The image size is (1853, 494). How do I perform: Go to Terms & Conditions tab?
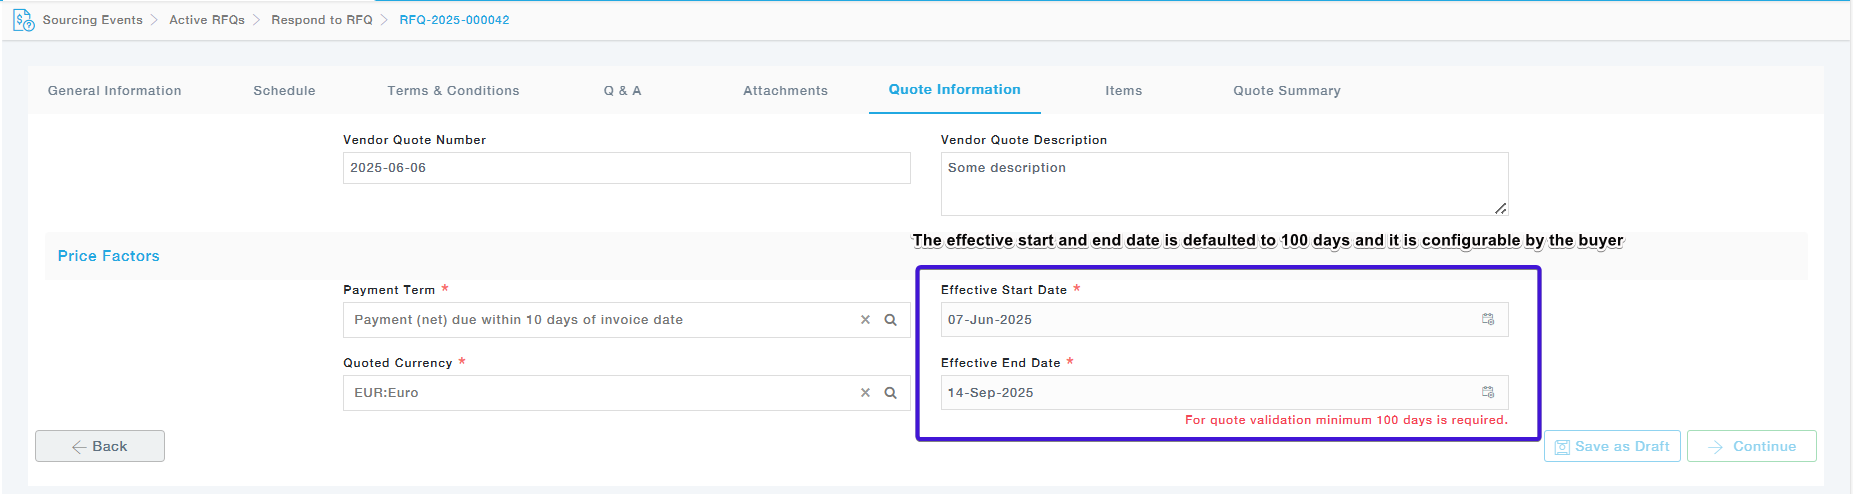pyautogui.click(x=453, y=91)
